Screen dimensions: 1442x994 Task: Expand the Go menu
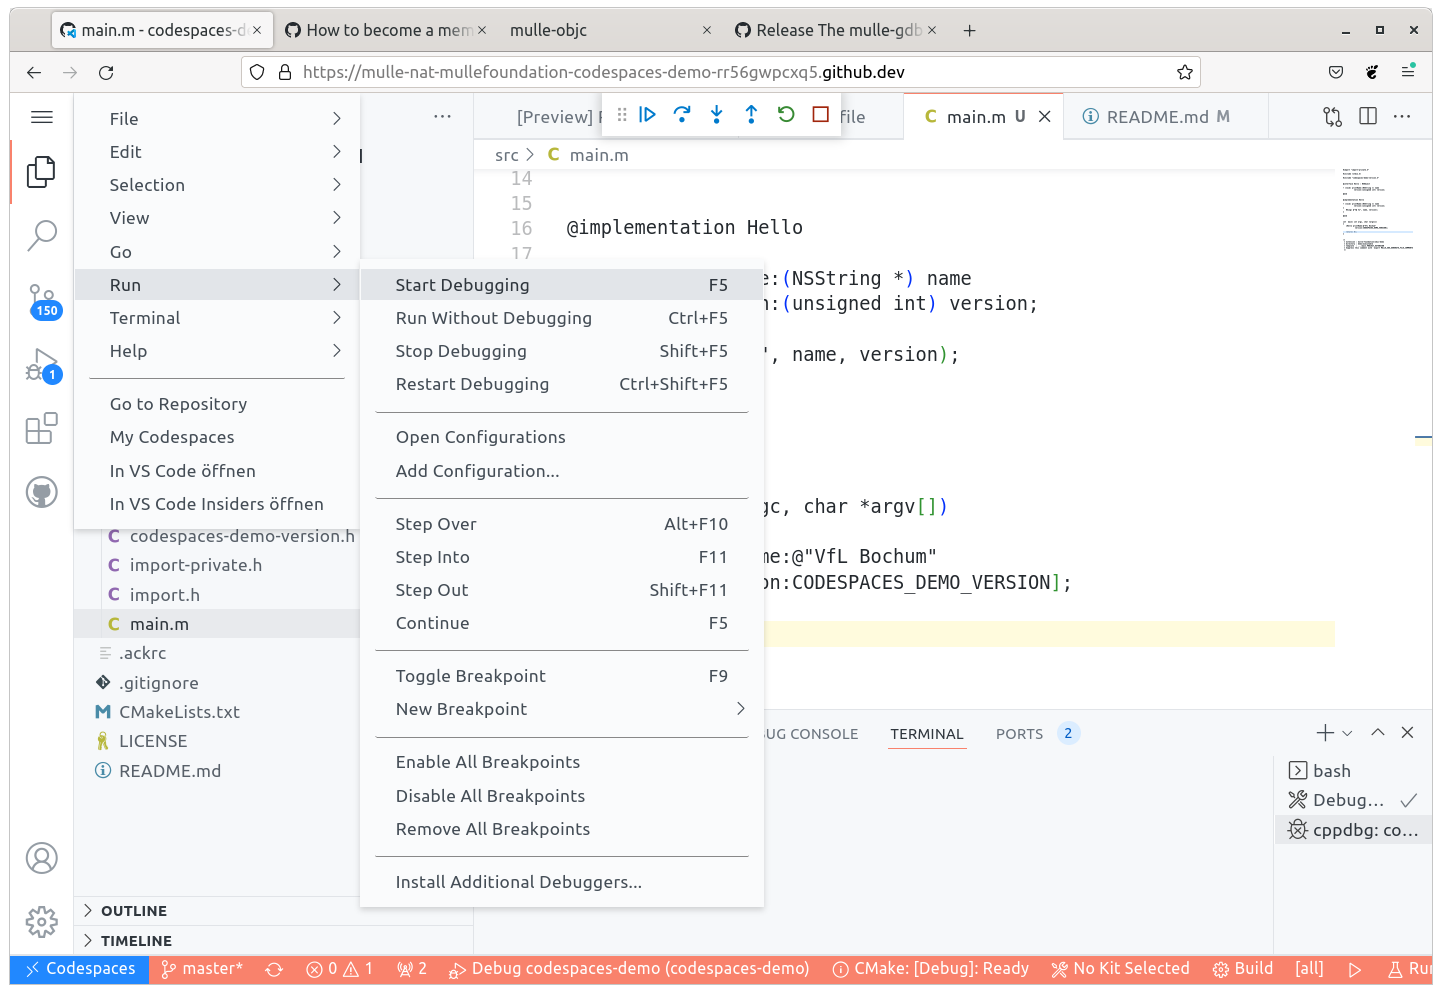pyautogui.click(x=217, y=252)
